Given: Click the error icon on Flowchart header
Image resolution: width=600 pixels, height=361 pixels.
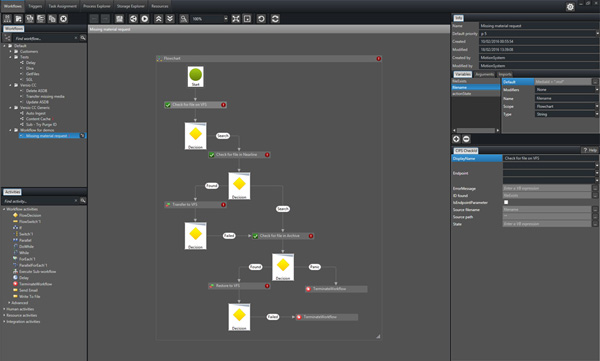Looking at the screenshot, I should click(x=378, y=59).
